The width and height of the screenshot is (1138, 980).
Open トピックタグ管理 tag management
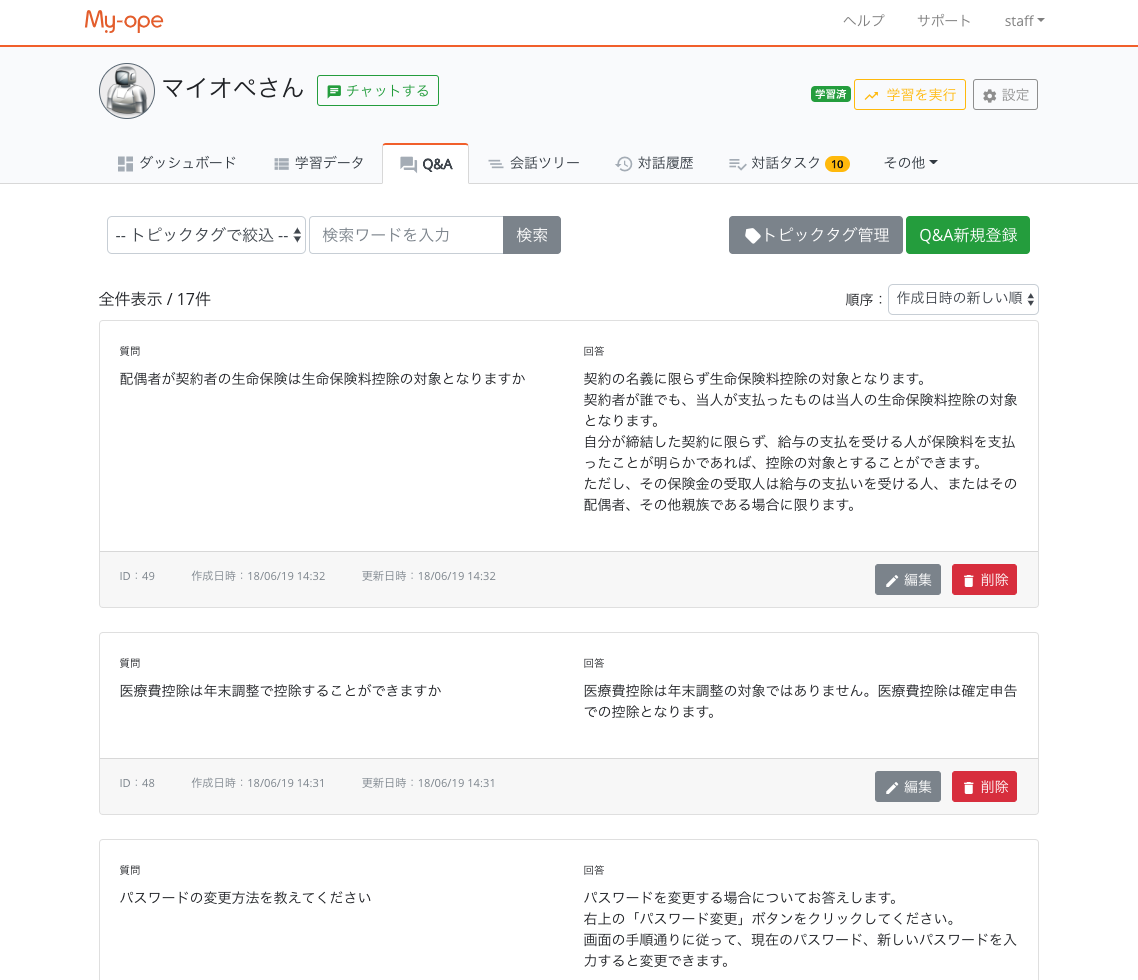pos(816,235)
